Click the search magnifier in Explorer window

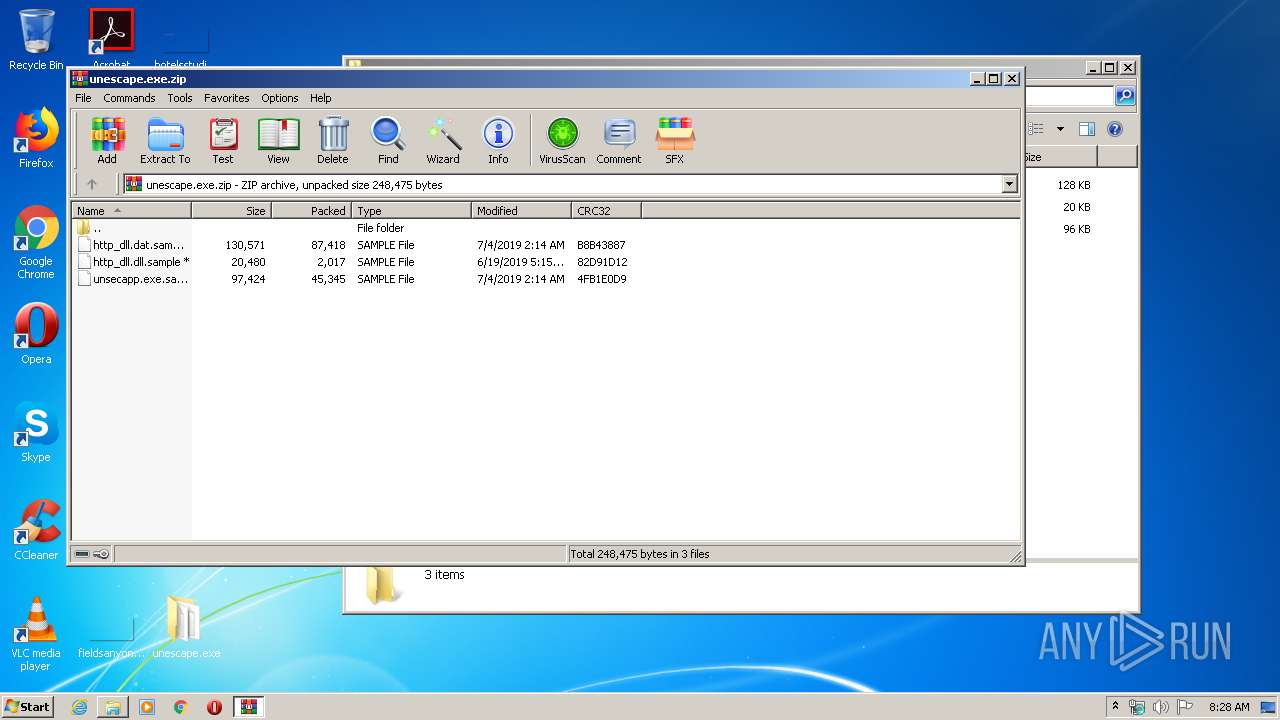(x=1125, y=96)
